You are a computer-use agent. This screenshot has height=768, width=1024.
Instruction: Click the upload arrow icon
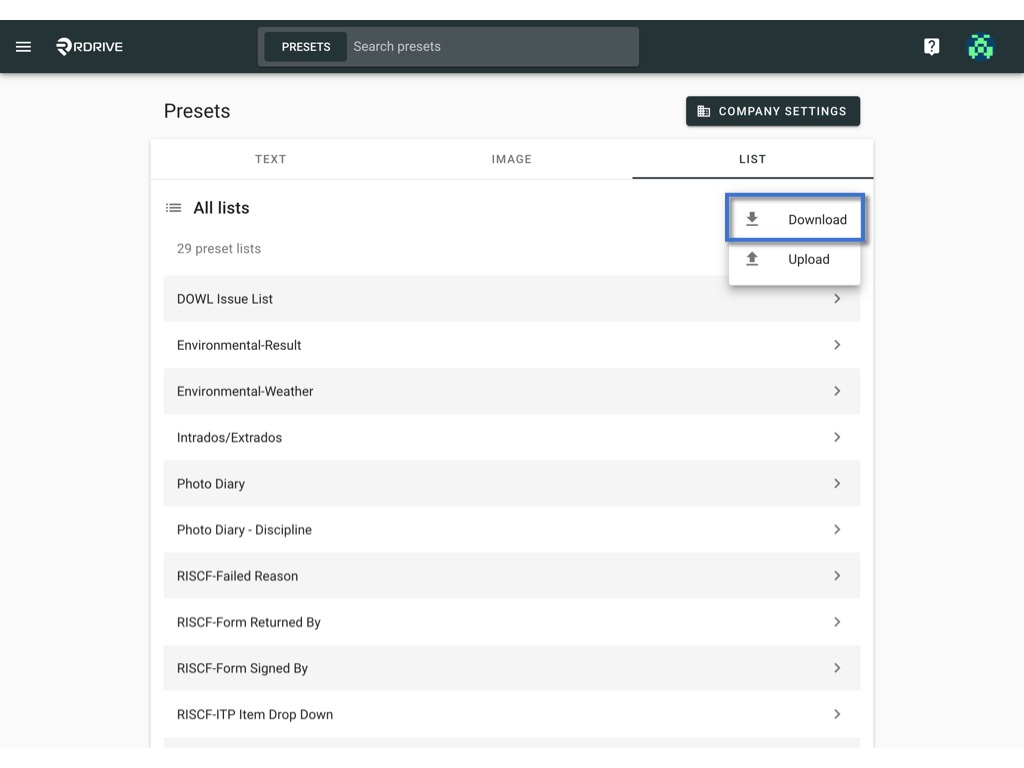(752, 259)
